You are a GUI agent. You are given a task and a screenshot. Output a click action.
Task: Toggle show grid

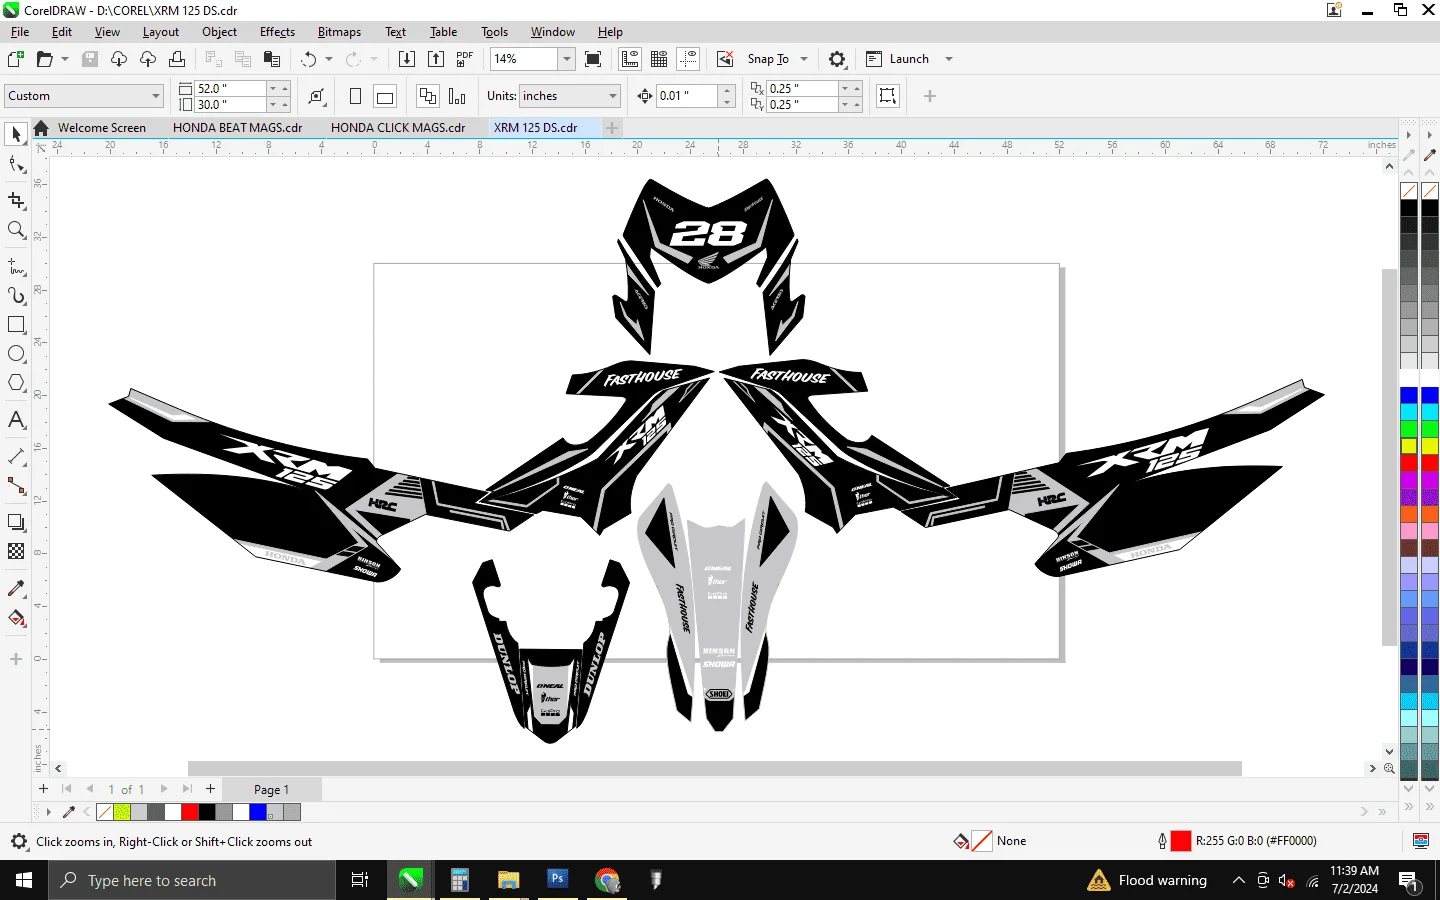[x=659, y=59]
